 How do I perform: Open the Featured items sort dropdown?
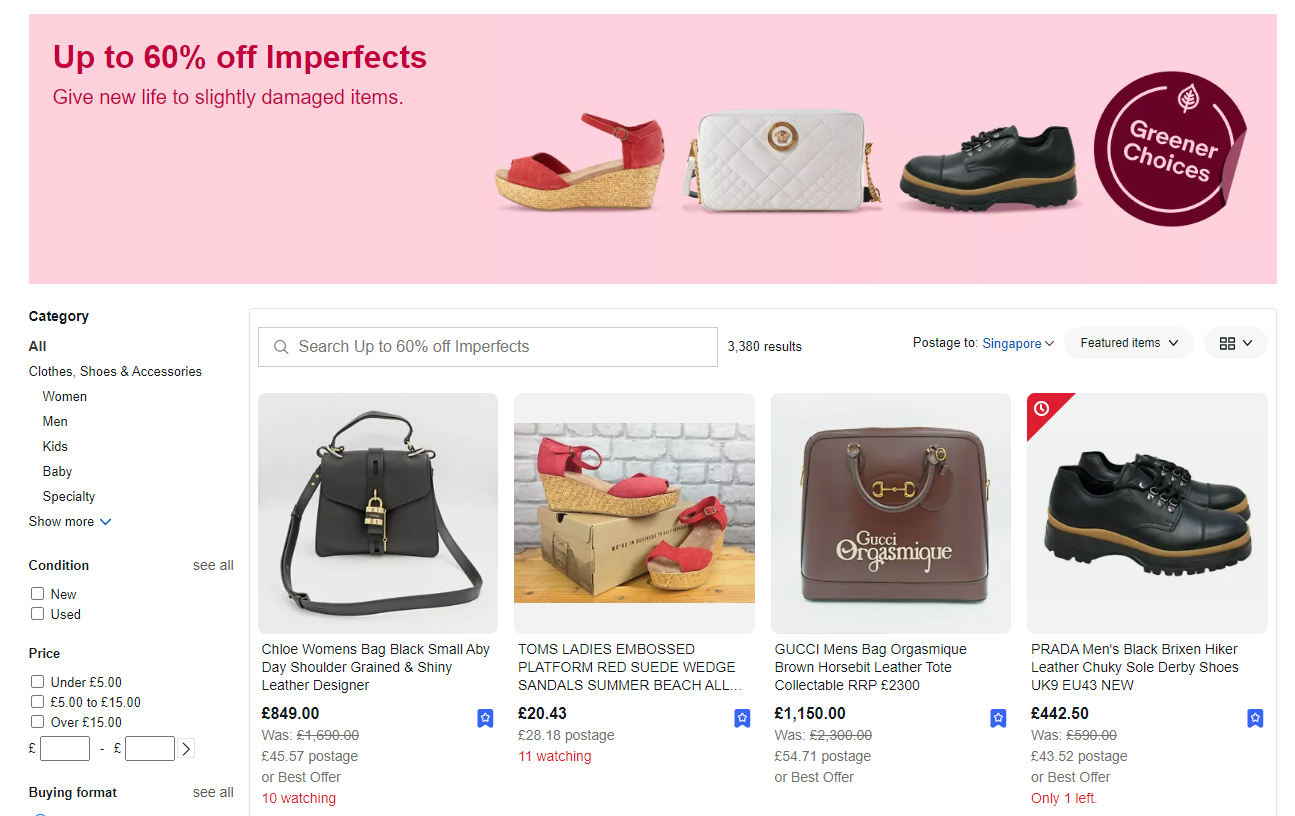coord(1129,343)
